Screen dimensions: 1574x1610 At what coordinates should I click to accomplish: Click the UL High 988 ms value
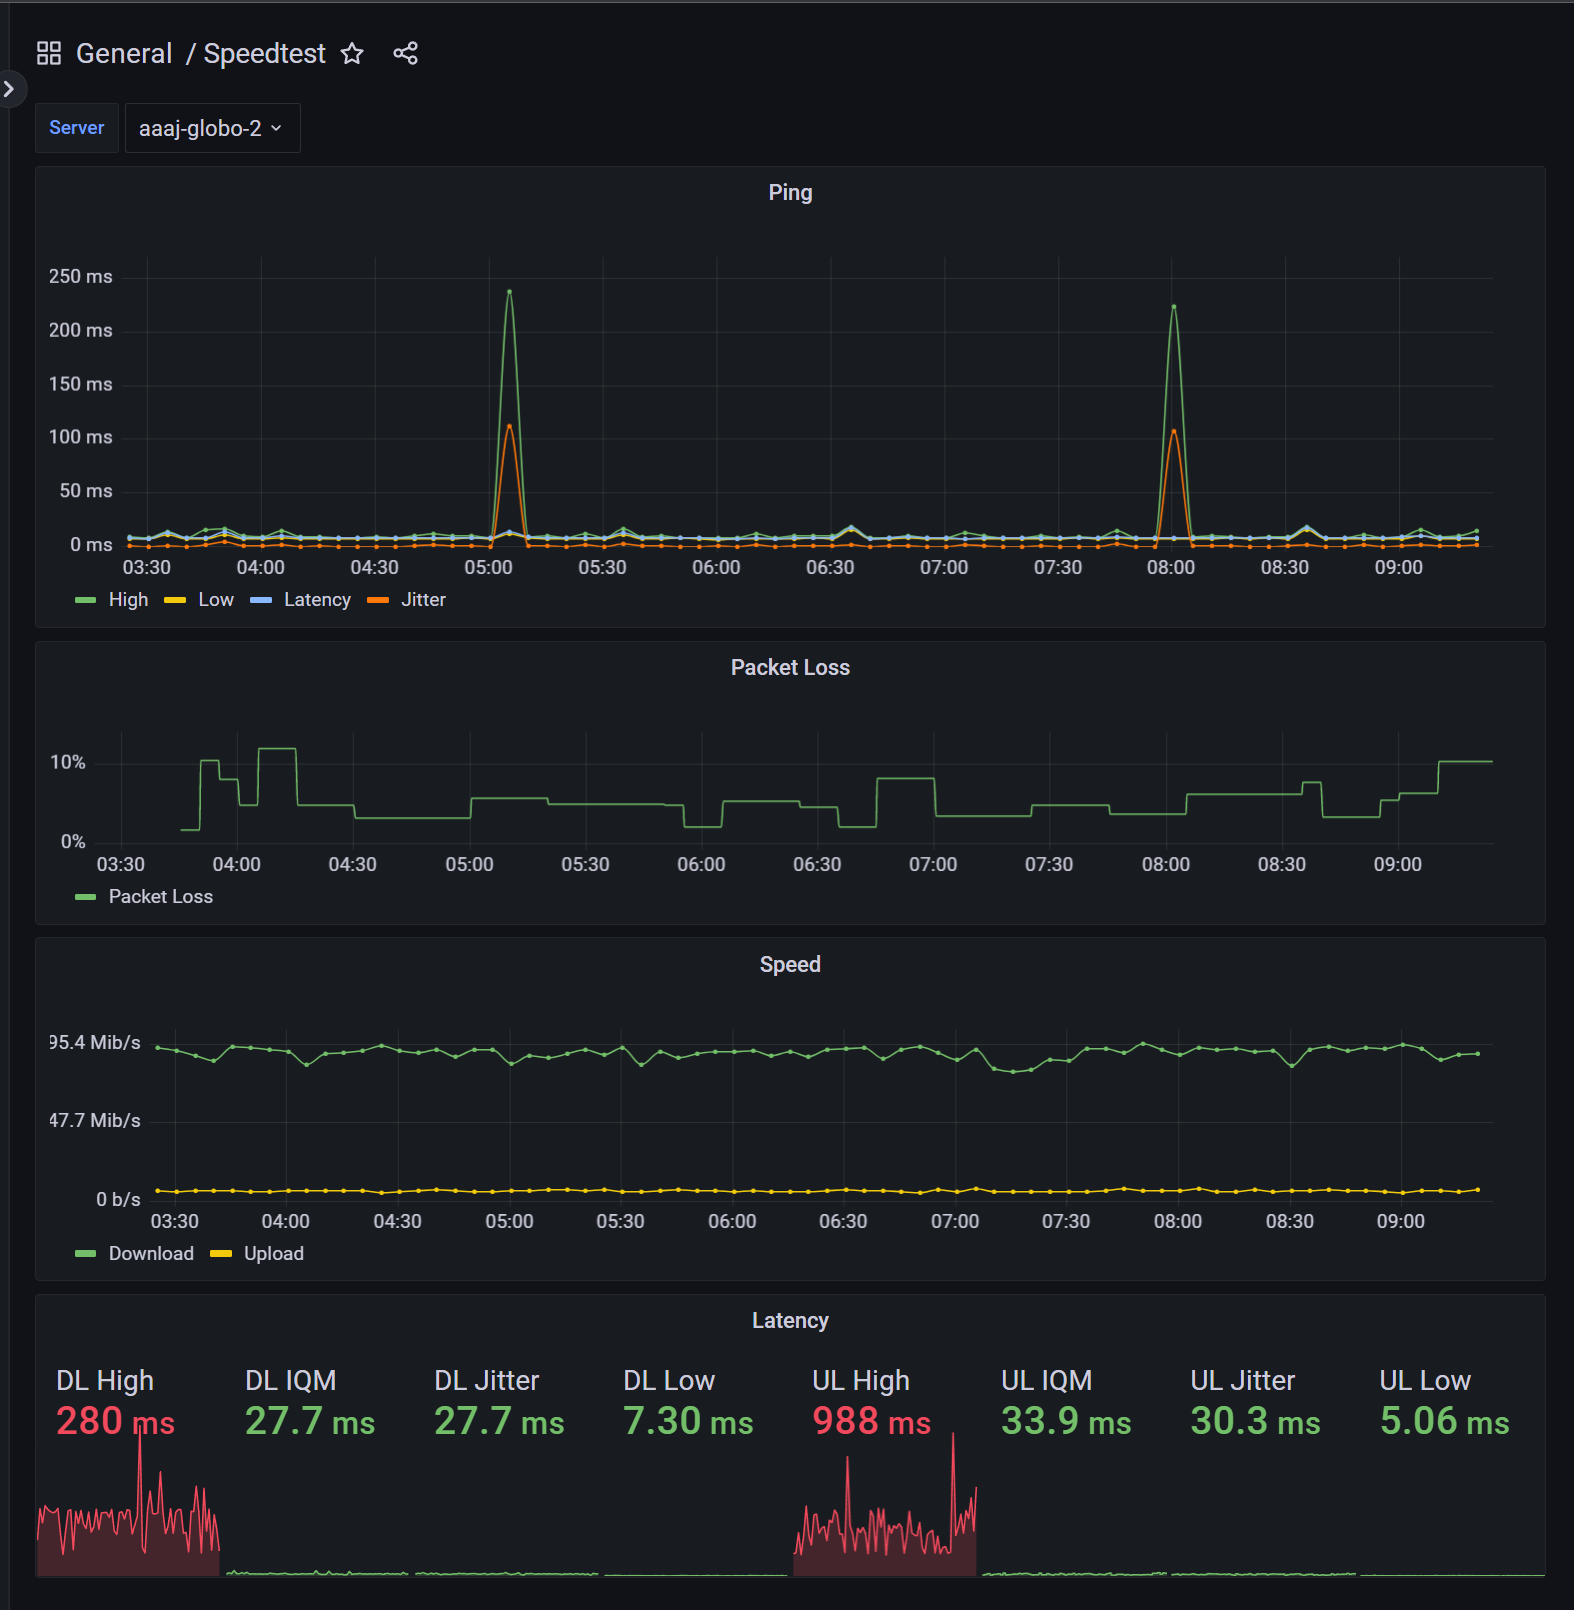pos(871,1421)
